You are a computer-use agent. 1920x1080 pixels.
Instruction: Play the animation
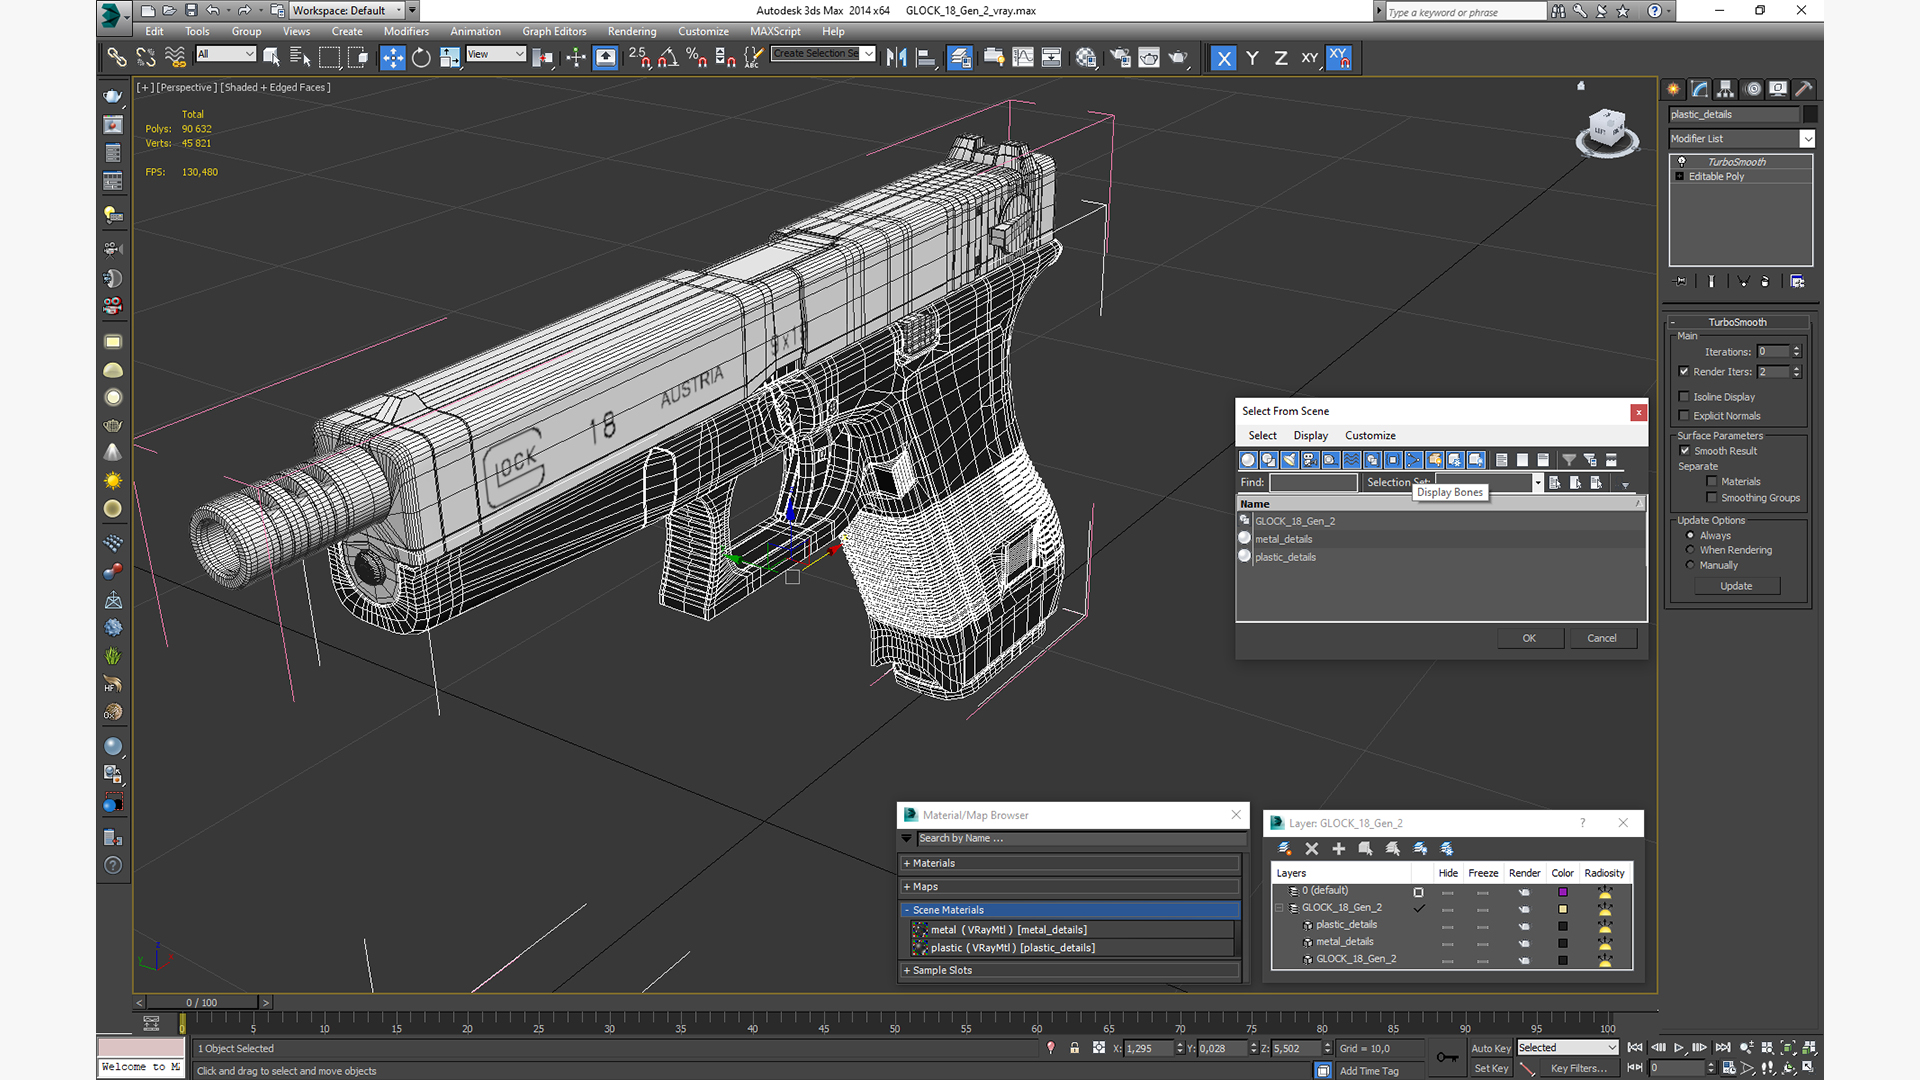[1679, 1048]
